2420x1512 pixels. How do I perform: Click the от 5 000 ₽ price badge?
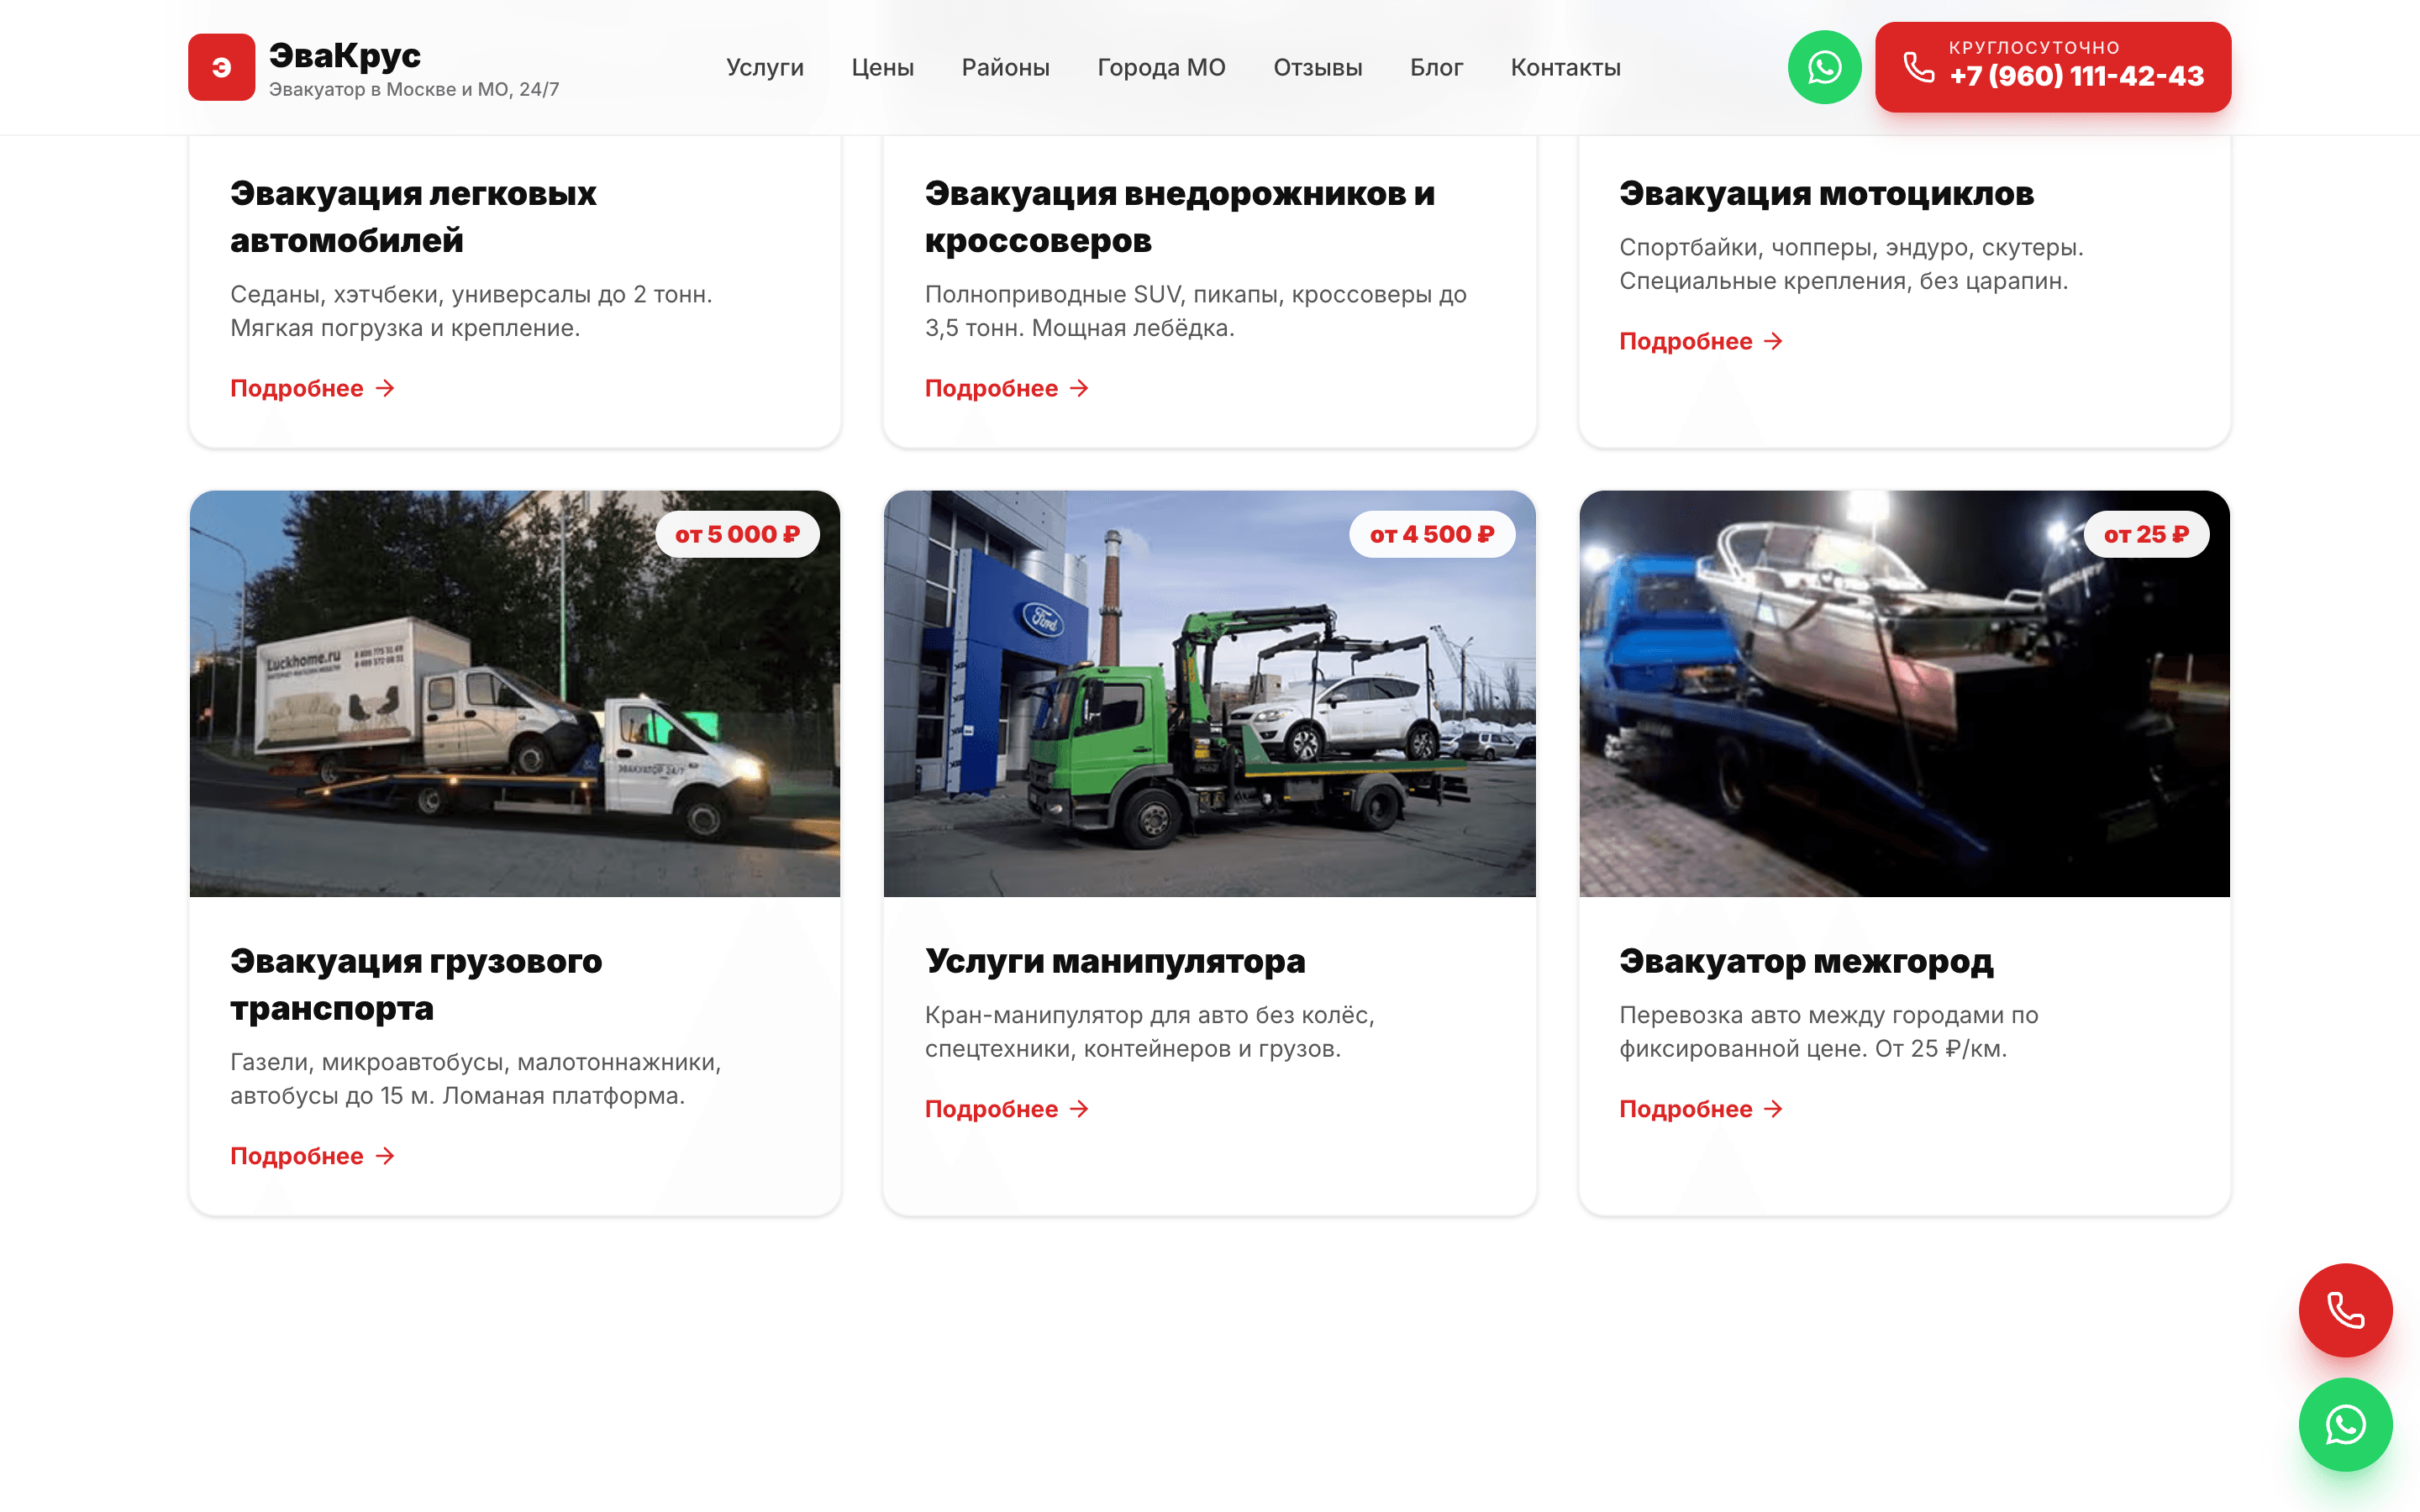(737, 535)
